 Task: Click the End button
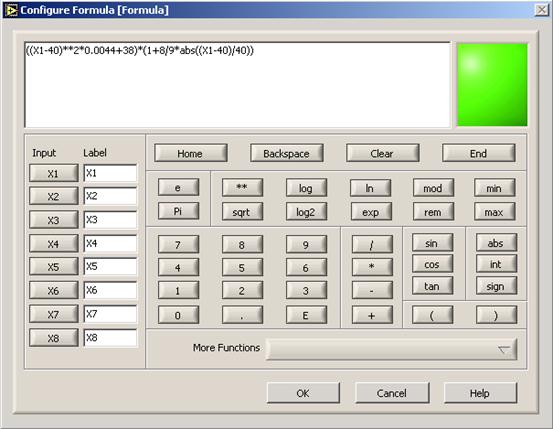pos(479,153)
